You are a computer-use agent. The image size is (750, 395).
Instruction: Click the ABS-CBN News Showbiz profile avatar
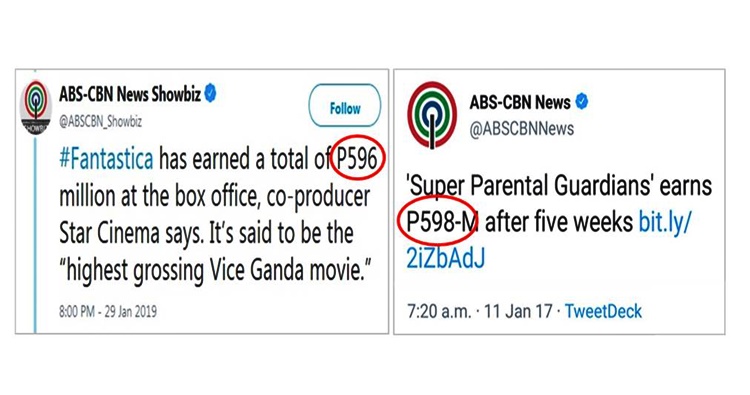(x=36, y=108)
